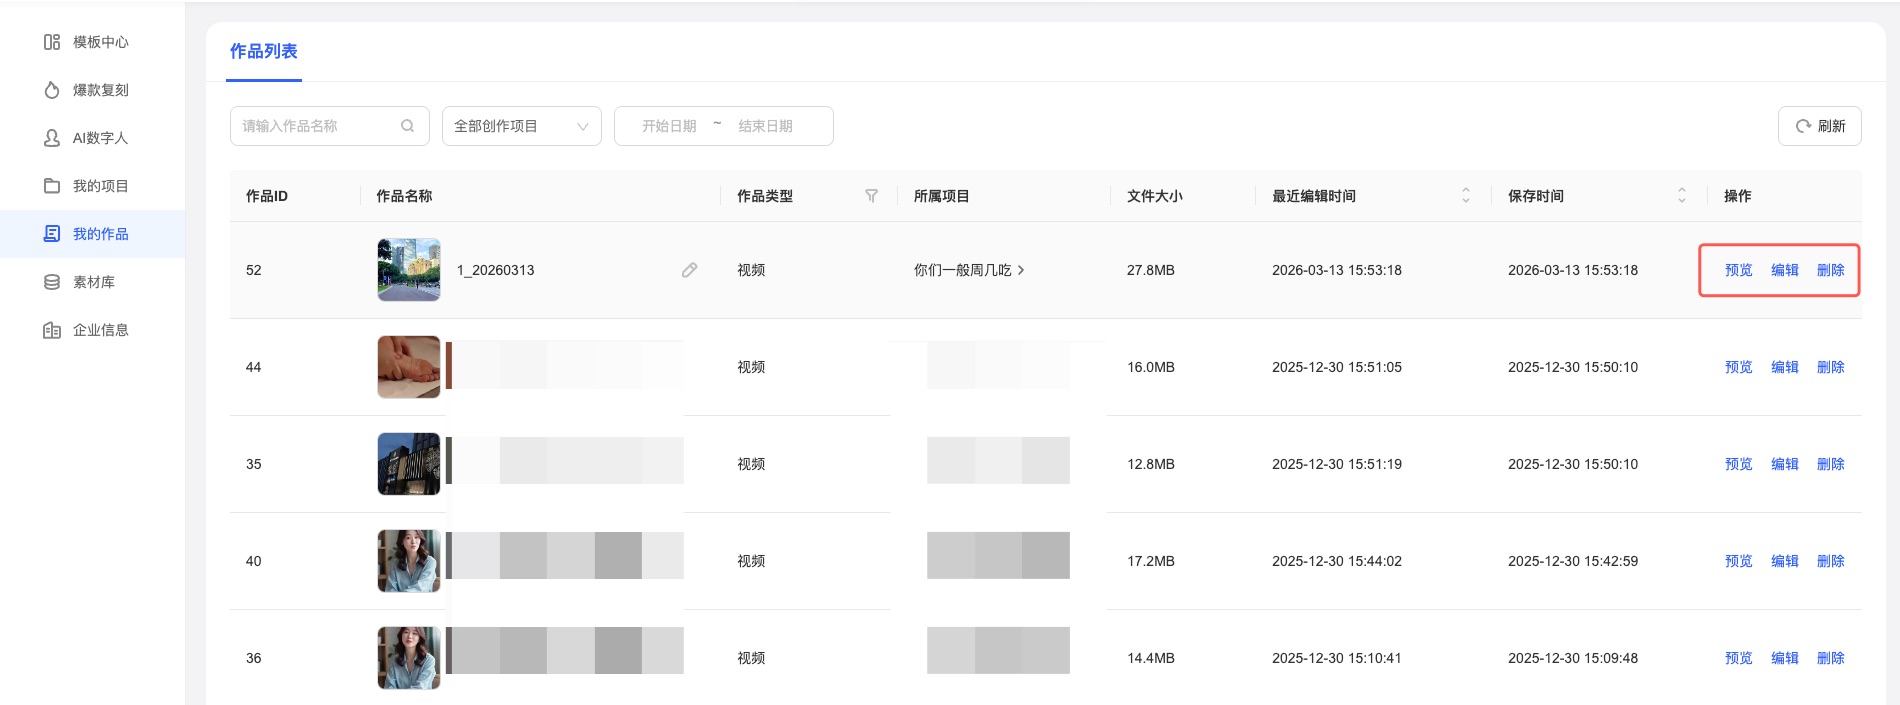The image size is (1900, 705).
Task: Open 素材库 in the sidebar
Action: pyautogui.click(x=93, y=282)
